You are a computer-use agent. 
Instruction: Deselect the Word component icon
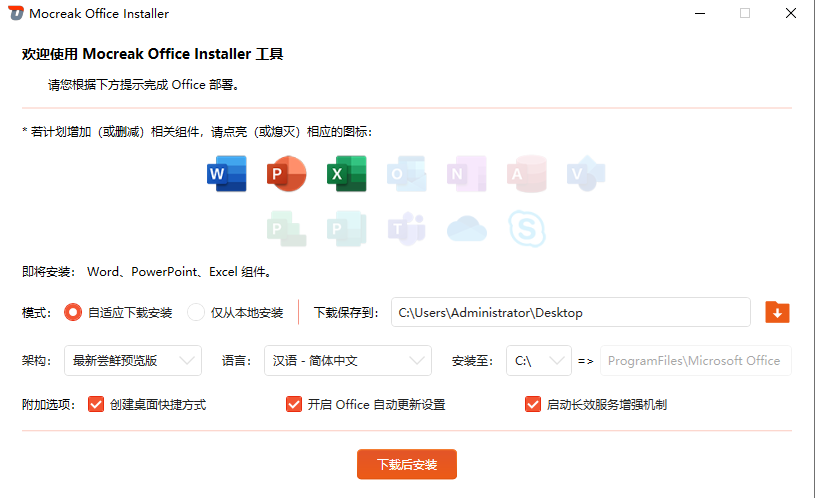pos(227,174)
